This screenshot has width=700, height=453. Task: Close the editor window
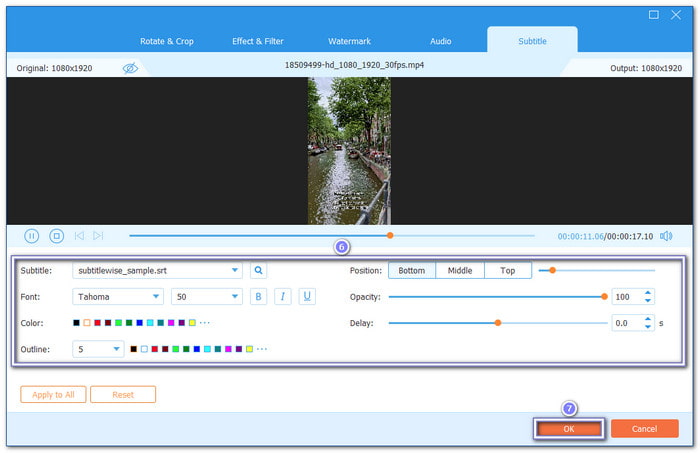pos(676,15)
